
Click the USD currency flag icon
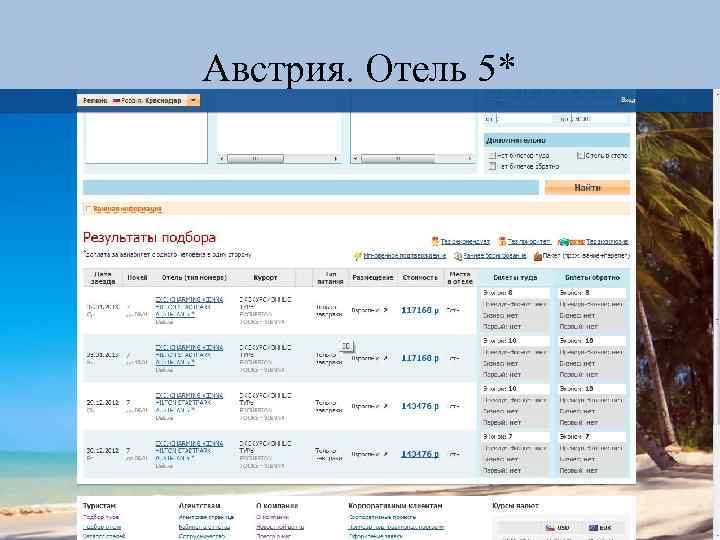click(550, 528)
